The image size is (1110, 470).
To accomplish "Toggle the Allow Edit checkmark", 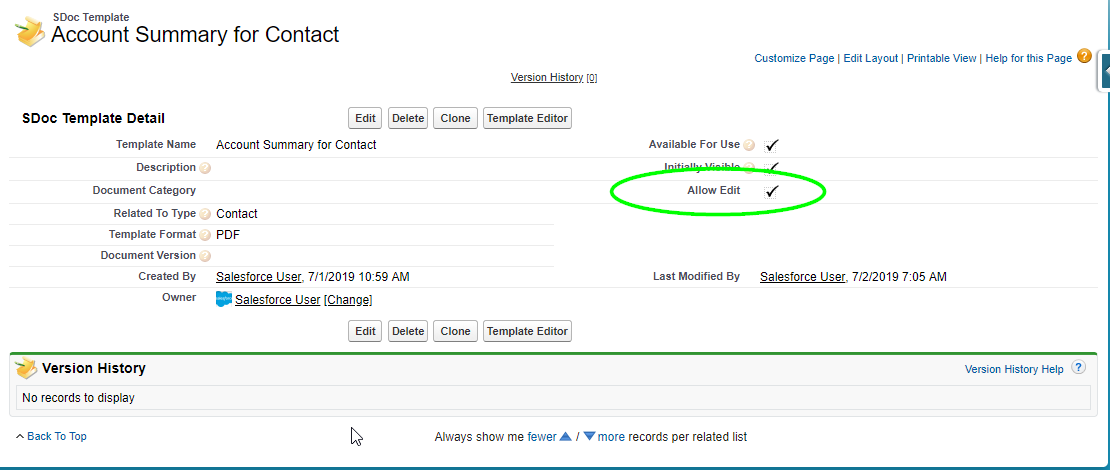I will (x=772, y=191).
